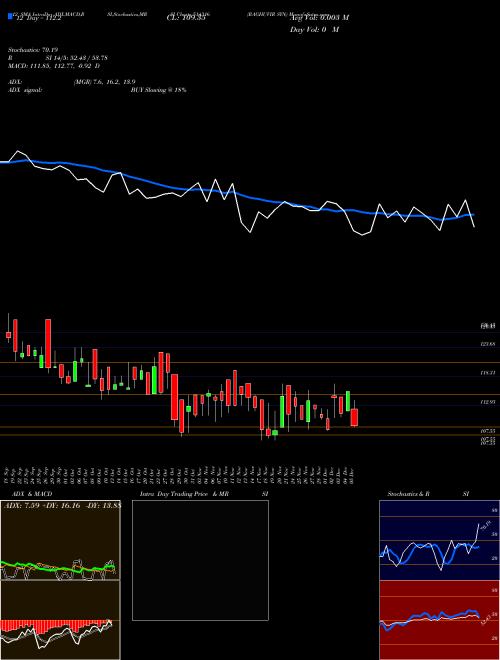Click the blue SMA line's right end
This screenshot has height=660, width=500.
pyautogui.click(x=473, y=215)
